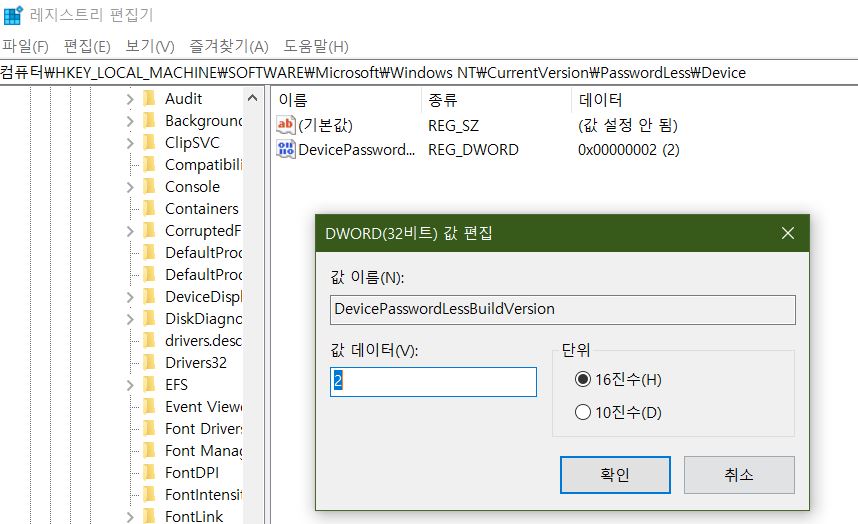This screenshot has width=858, height=524.
Task: Expand the Audit tree node
Action: click(x=130, y=99)
